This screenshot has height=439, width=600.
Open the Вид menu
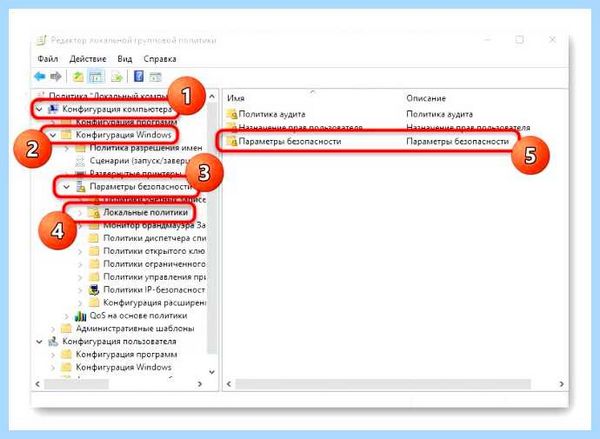click(x=124, y=59)
